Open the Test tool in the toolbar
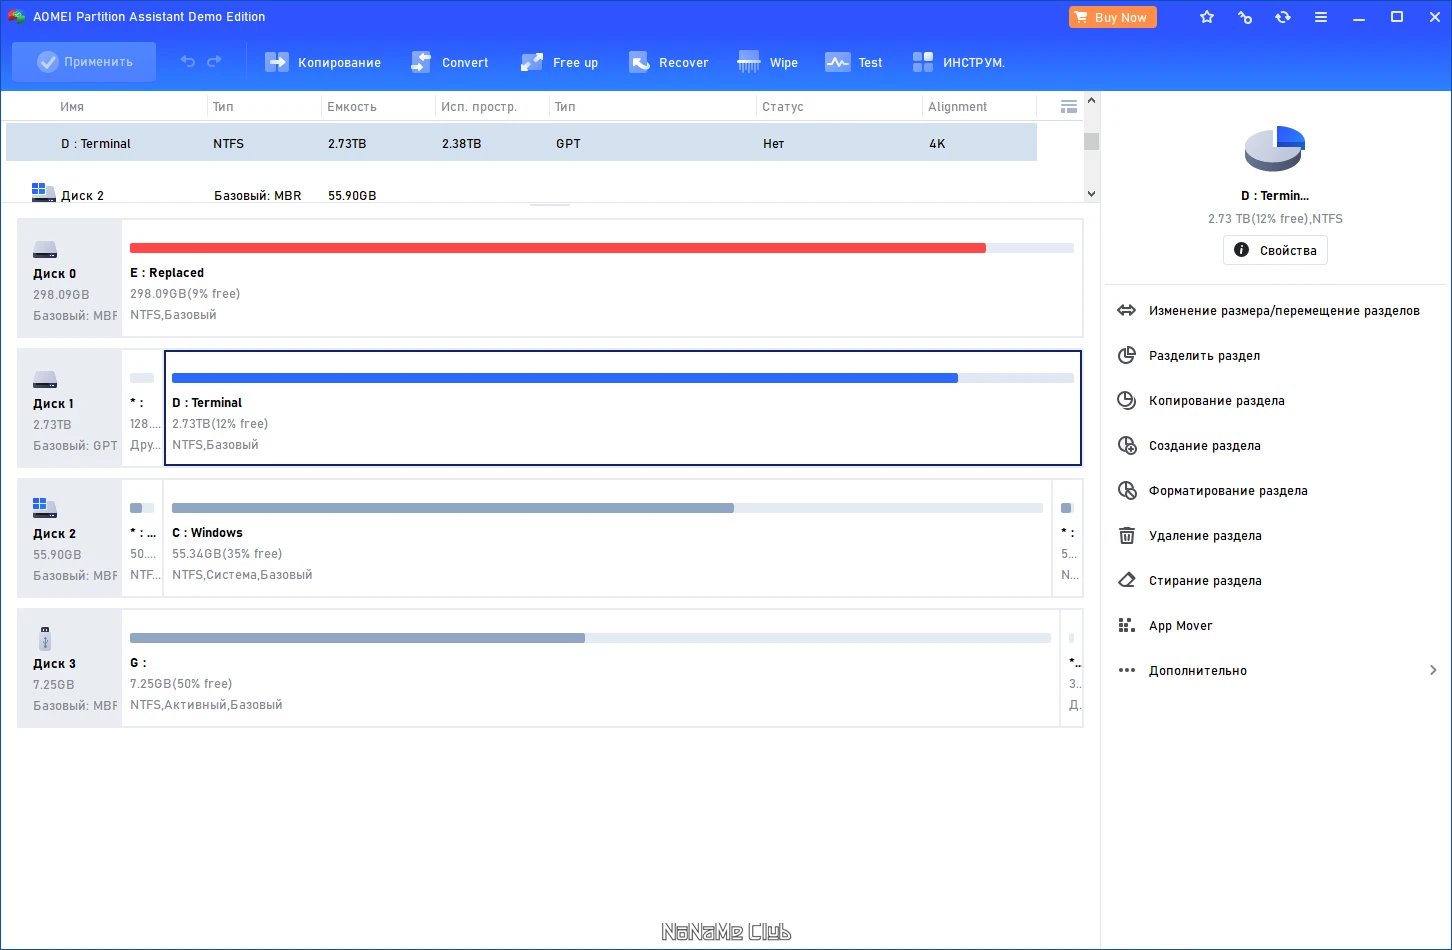Screen dimensions: 1452x950 (x=853, y=62)
